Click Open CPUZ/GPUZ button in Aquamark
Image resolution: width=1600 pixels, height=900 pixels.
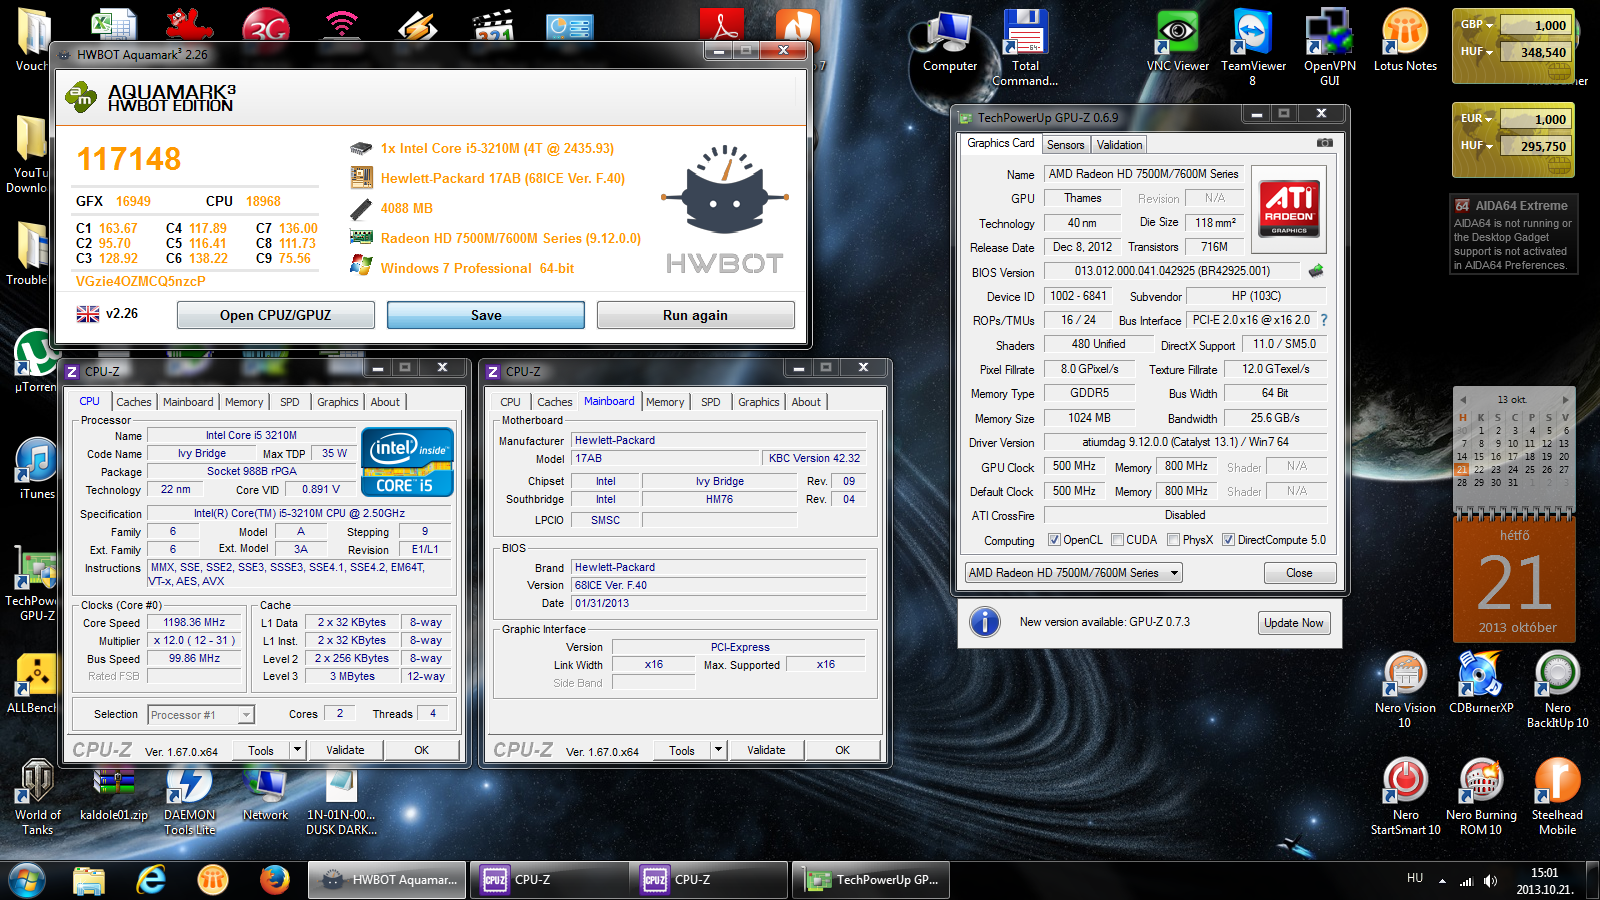click(275, 315)
